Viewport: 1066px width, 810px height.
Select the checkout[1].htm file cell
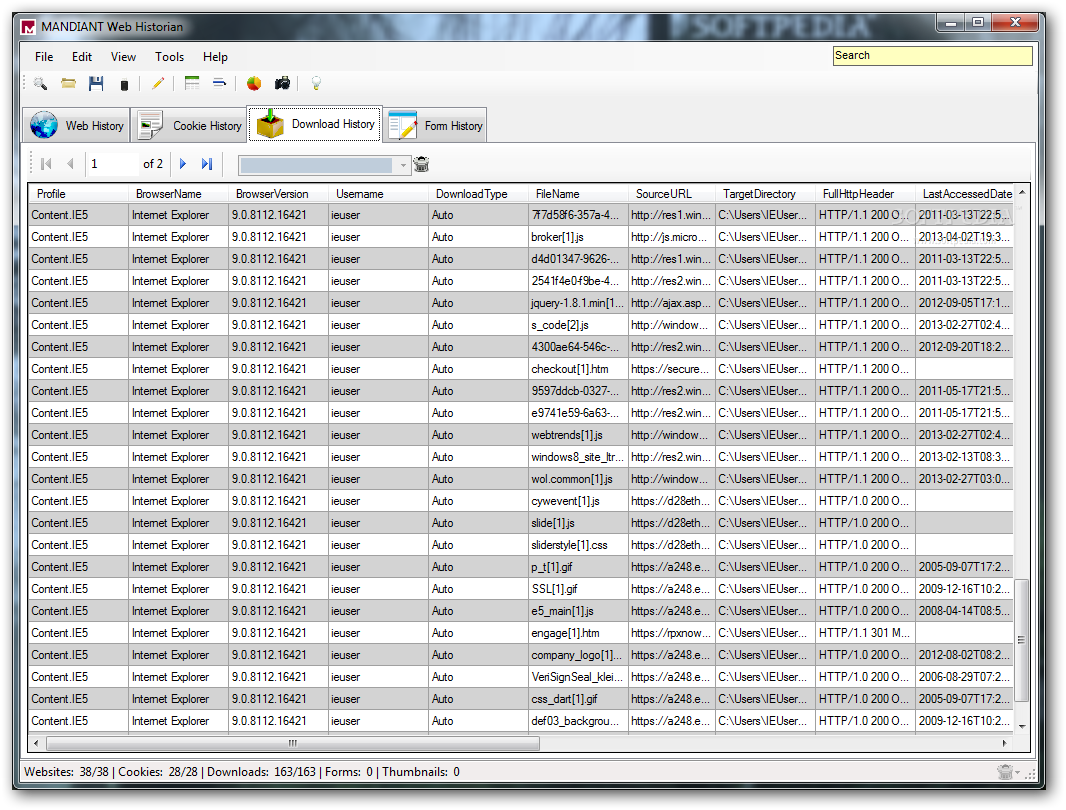(x=578, y=369)
